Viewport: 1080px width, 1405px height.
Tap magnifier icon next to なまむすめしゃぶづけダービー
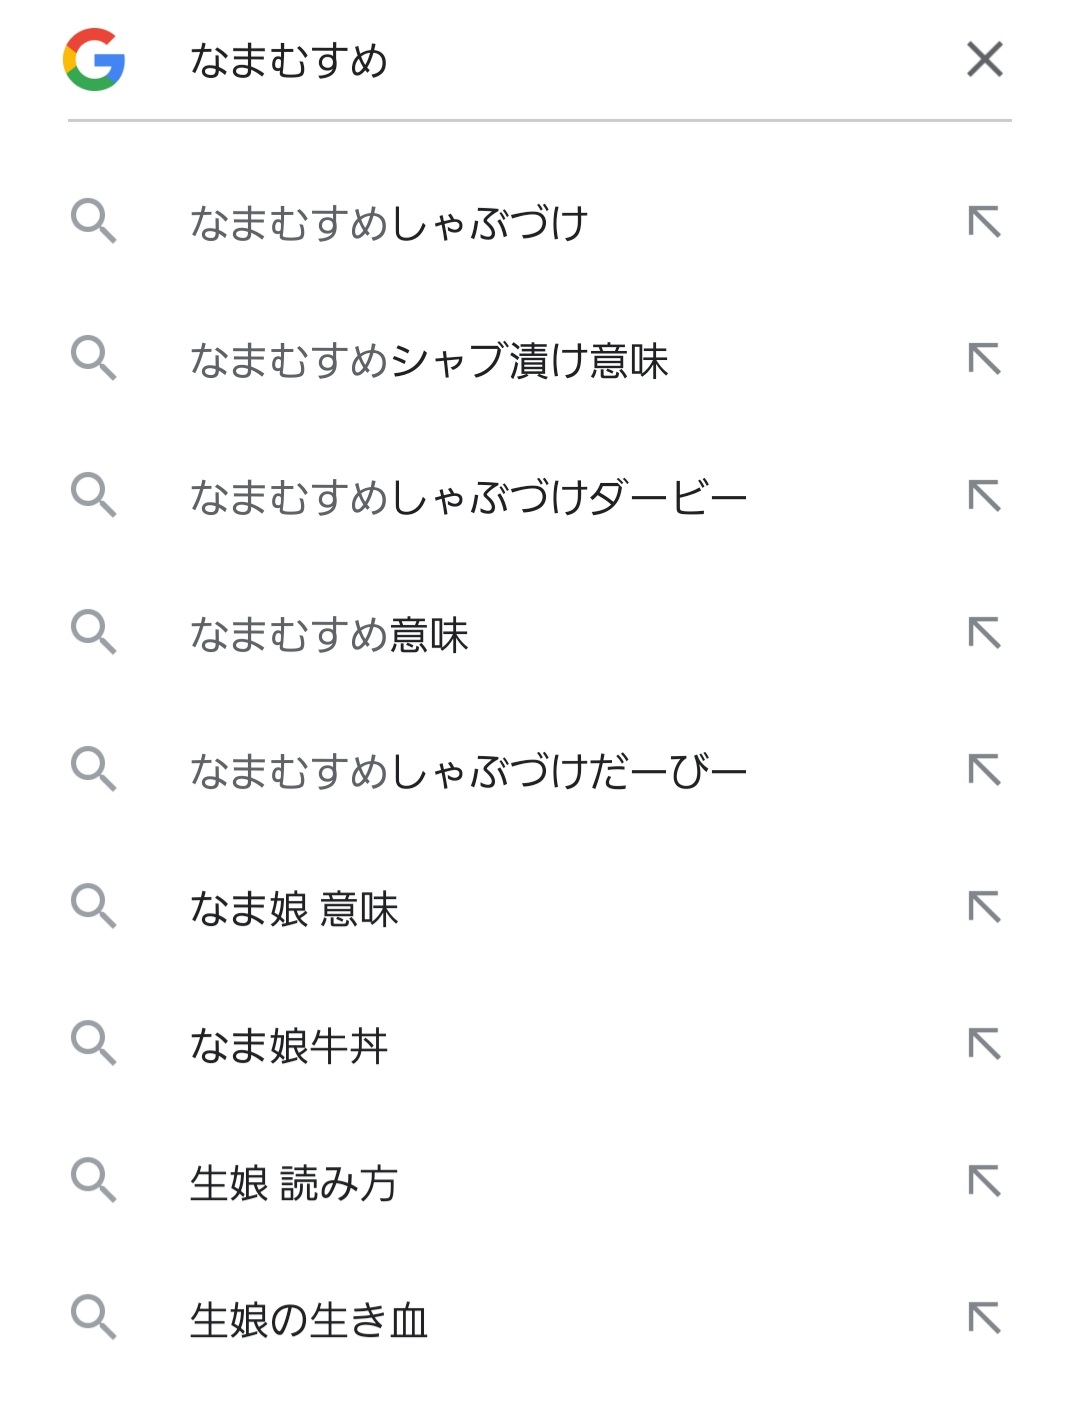94,495
